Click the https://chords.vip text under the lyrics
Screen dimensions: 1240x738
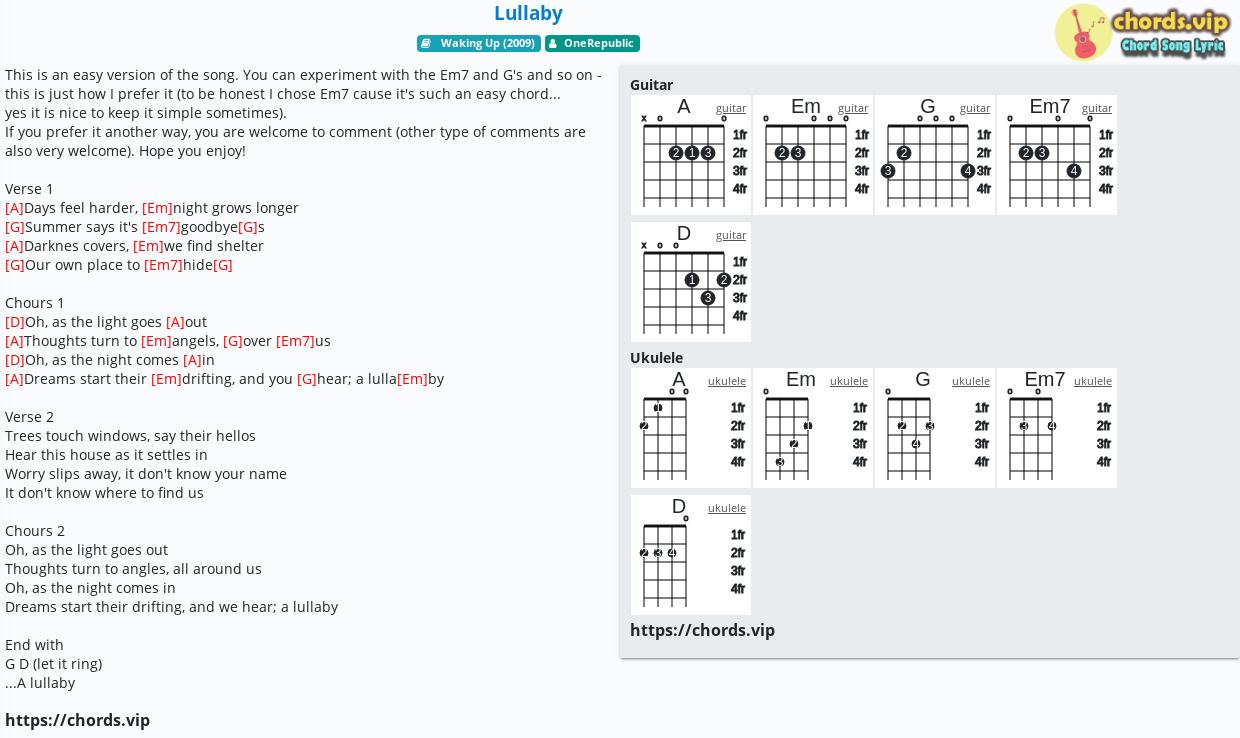tap(77, 720)
